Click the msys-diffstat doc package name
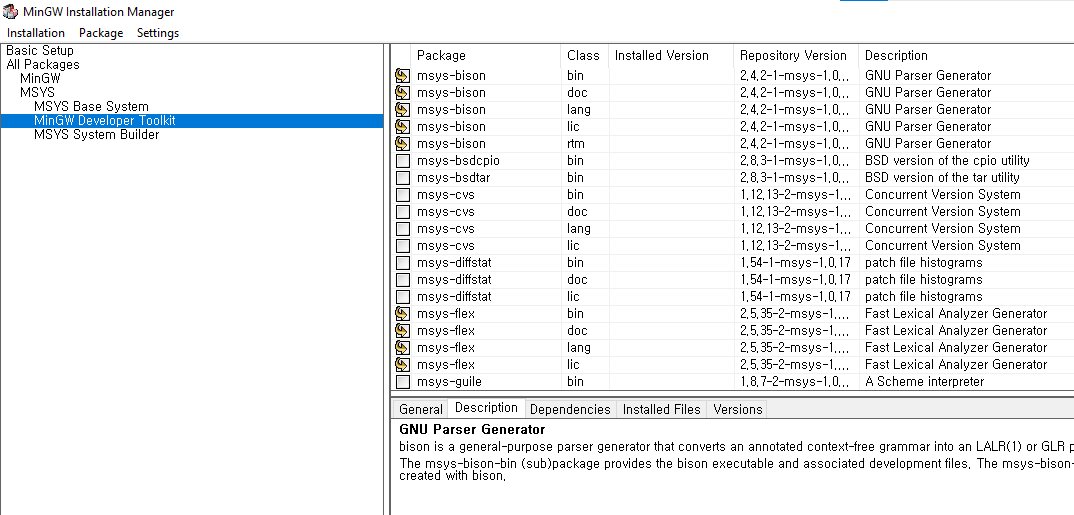The image size is (1074, 515). (454, 280)
